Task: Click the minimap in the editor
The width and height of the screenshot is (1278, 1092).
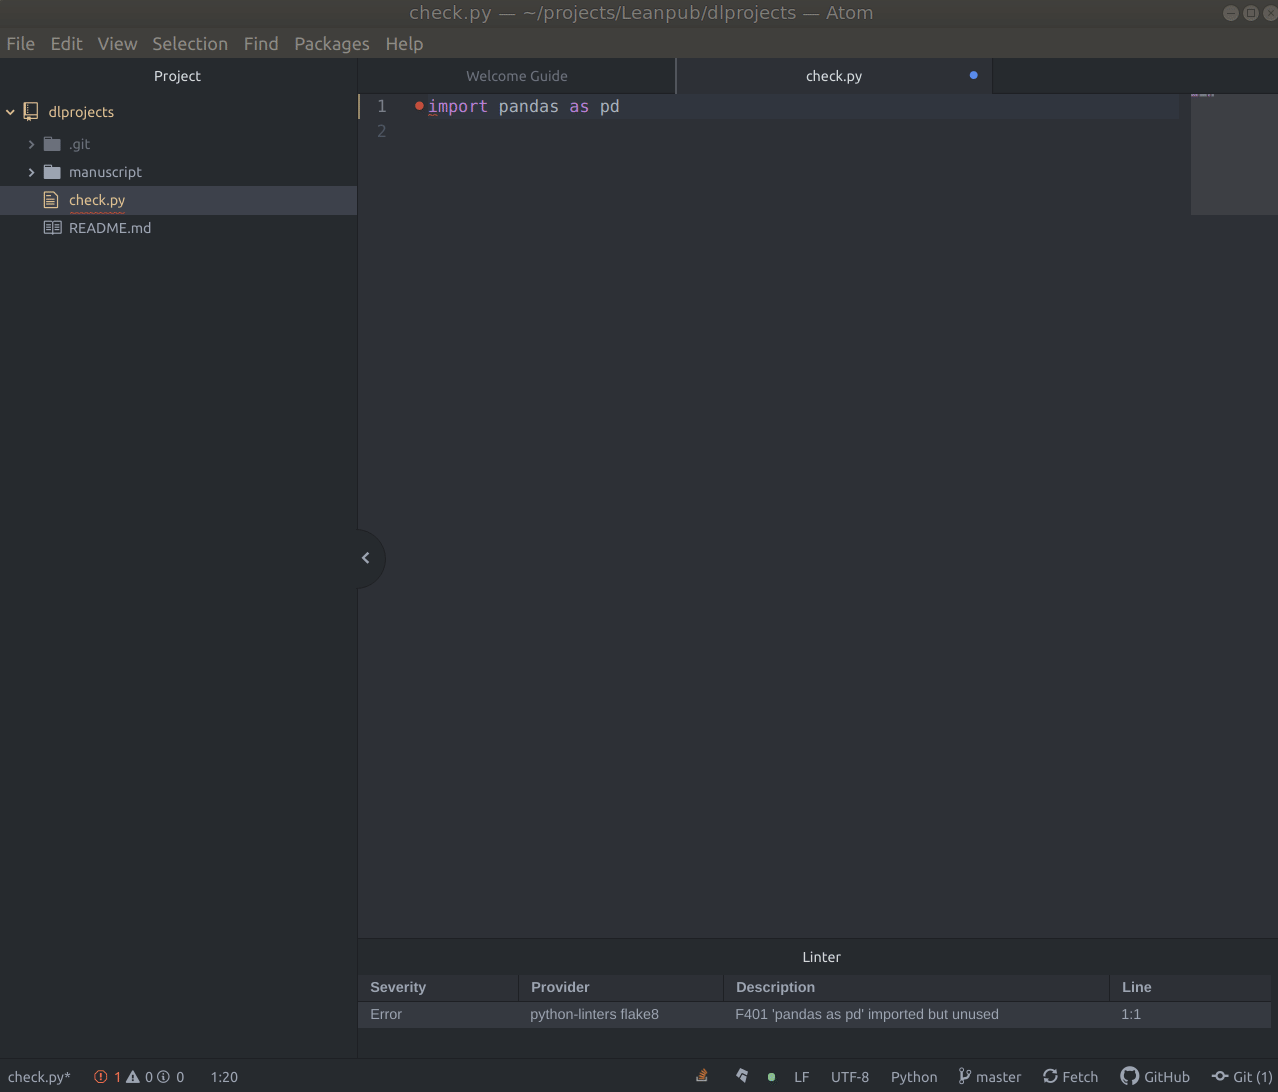Action: tap(1234, 154)
